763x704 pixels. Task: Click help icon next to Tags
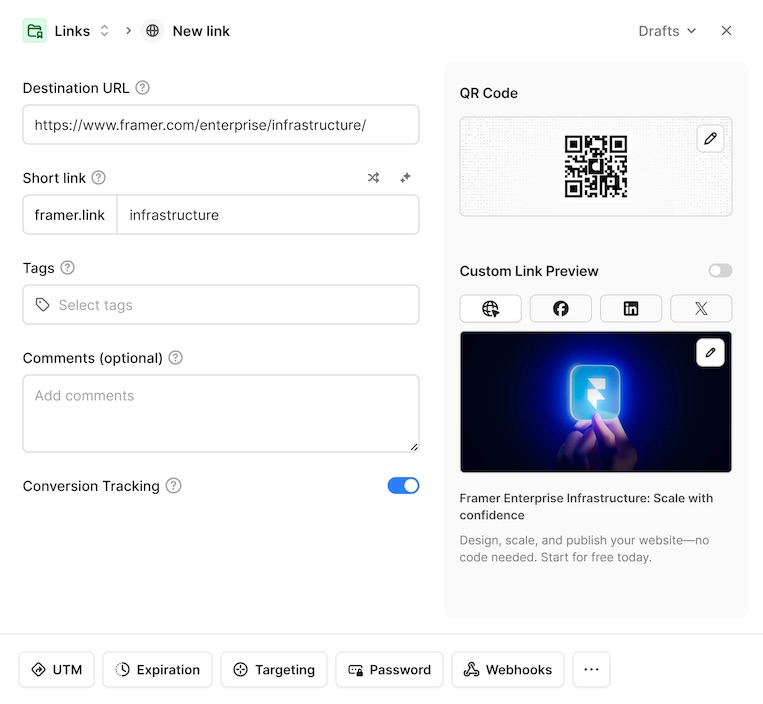(68, 268)
